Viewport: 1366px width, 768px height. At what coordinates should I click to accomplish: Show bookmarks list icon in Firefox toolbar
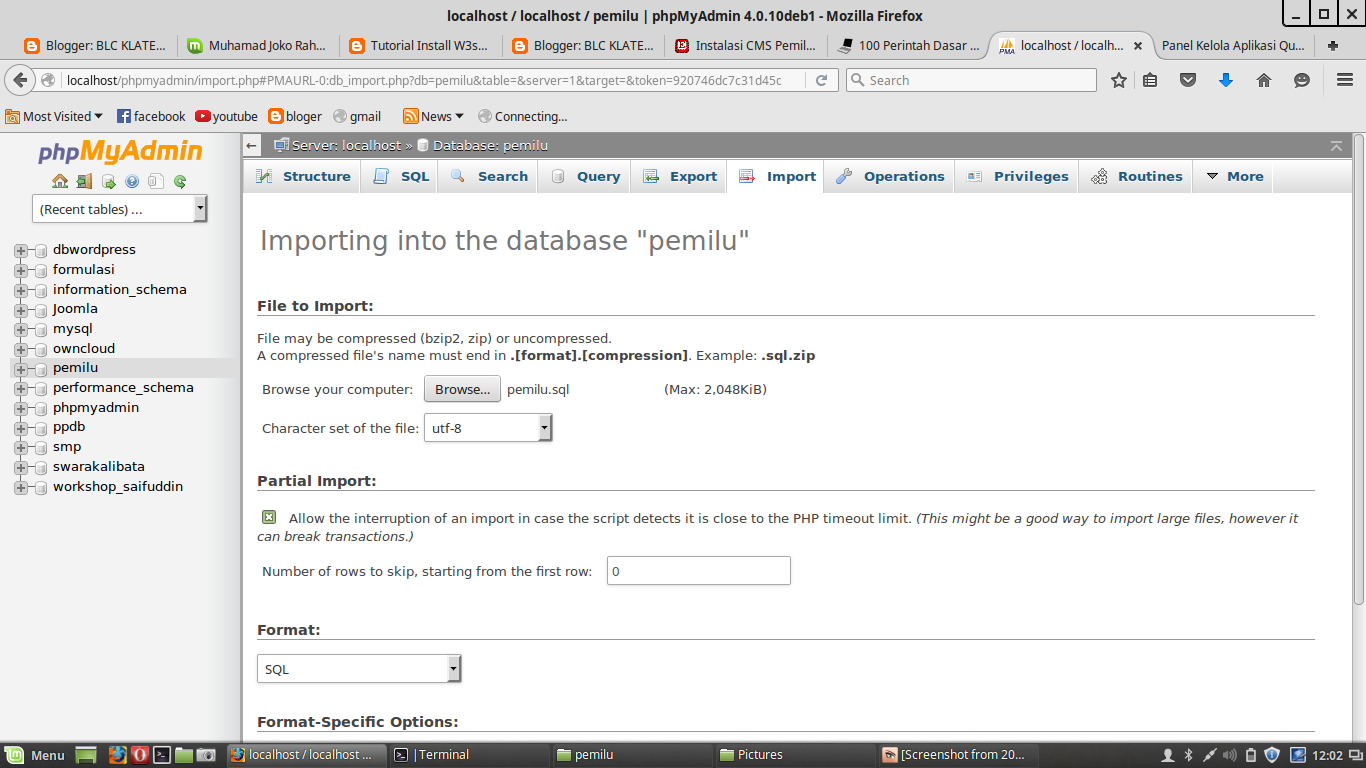1150,80
